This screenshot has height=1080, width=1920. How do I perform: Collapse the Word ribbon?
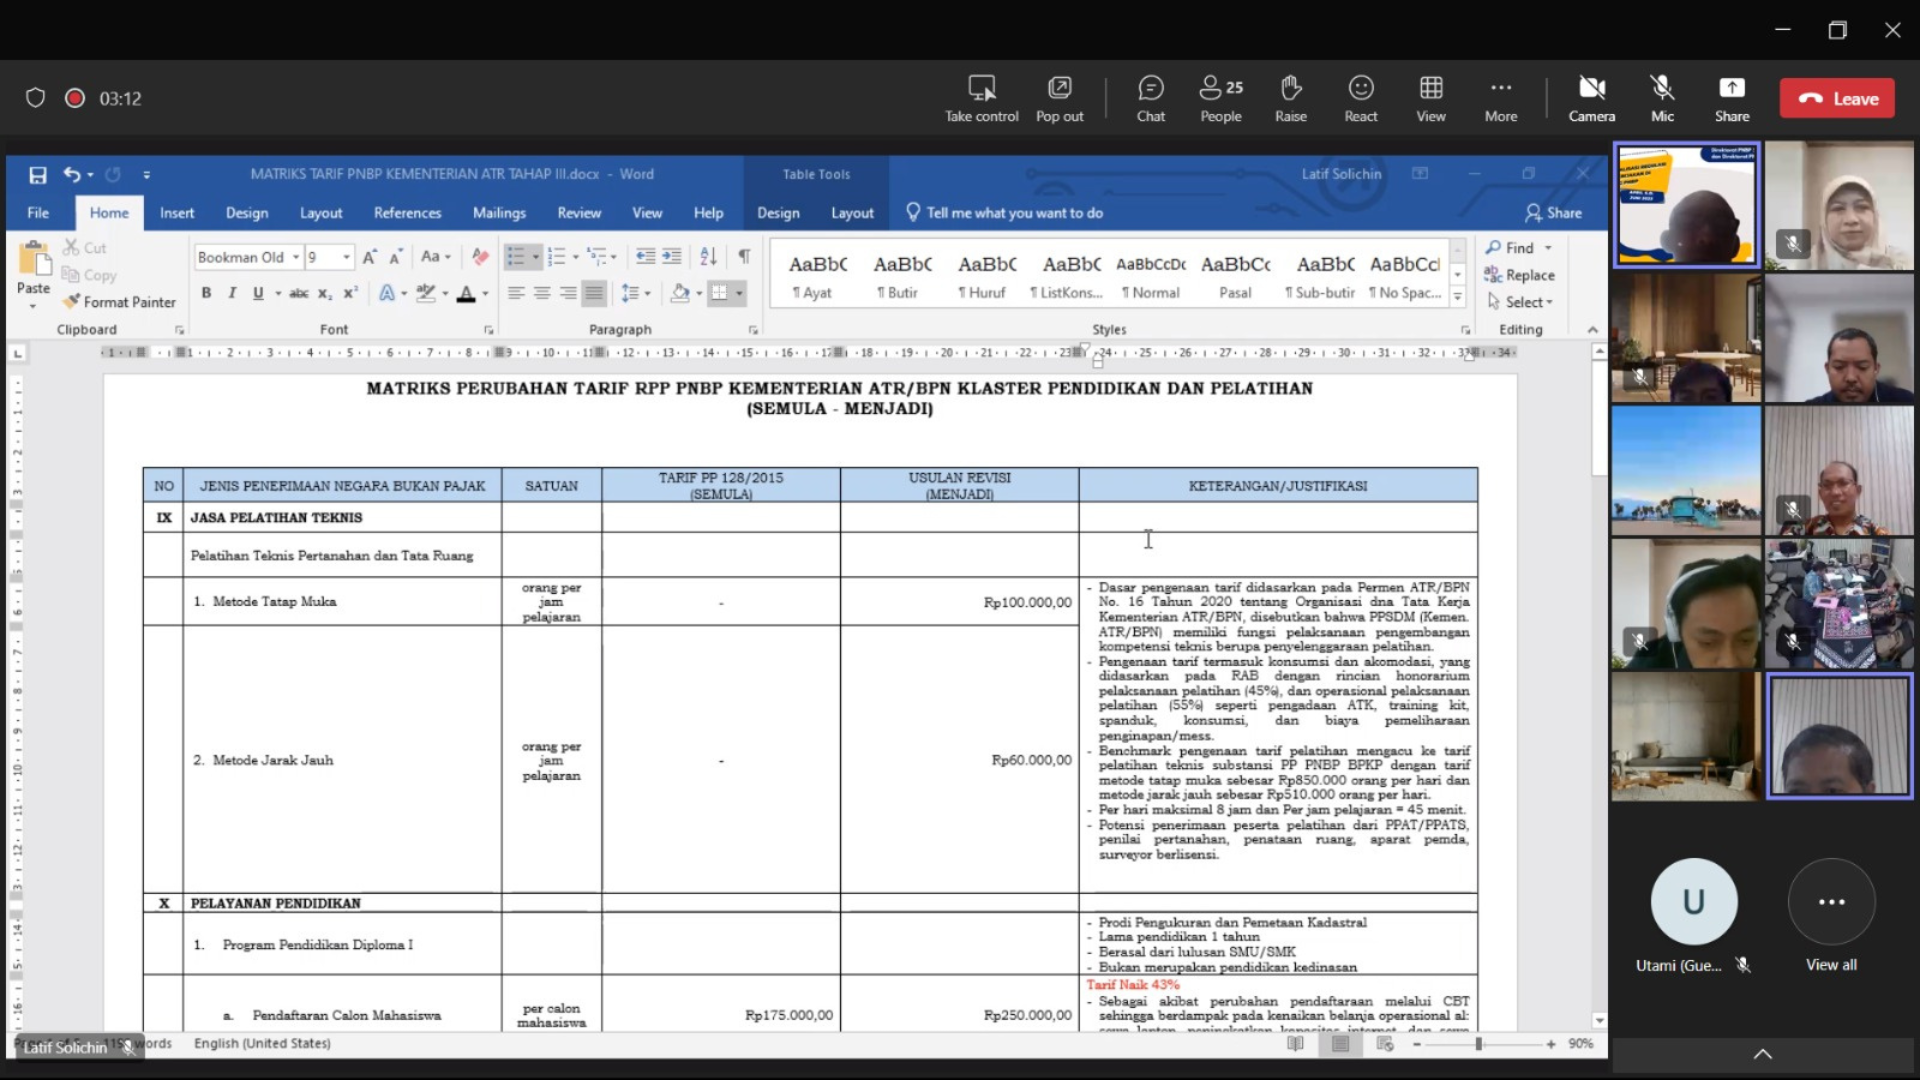pos(1592,329)
